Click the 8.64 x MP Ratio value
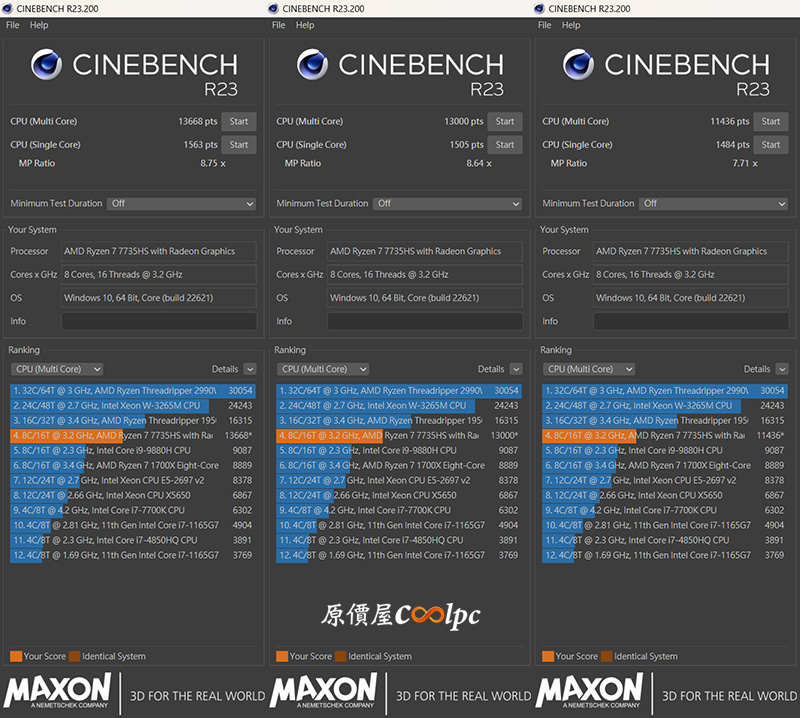Screen dimensions: 800x718 [x=479, y=163]
